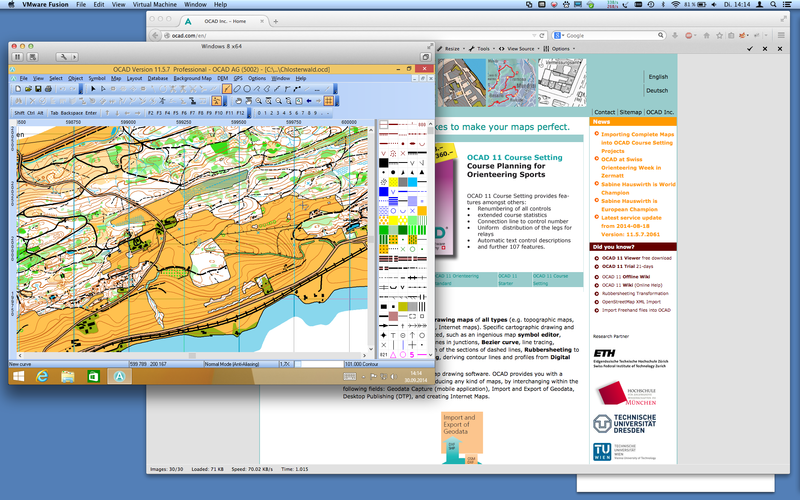Click the Google search field in Firefox

coord(612,36)
